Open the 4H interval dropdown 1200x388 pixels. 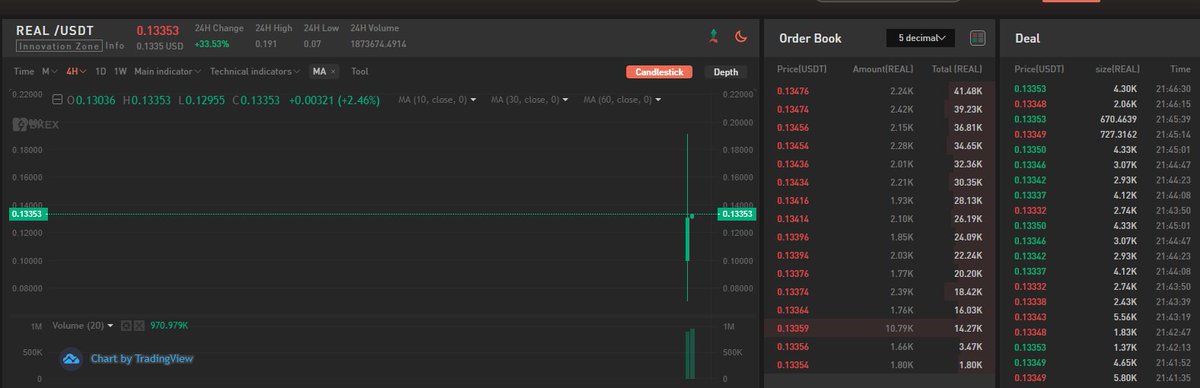click(76, 72)
